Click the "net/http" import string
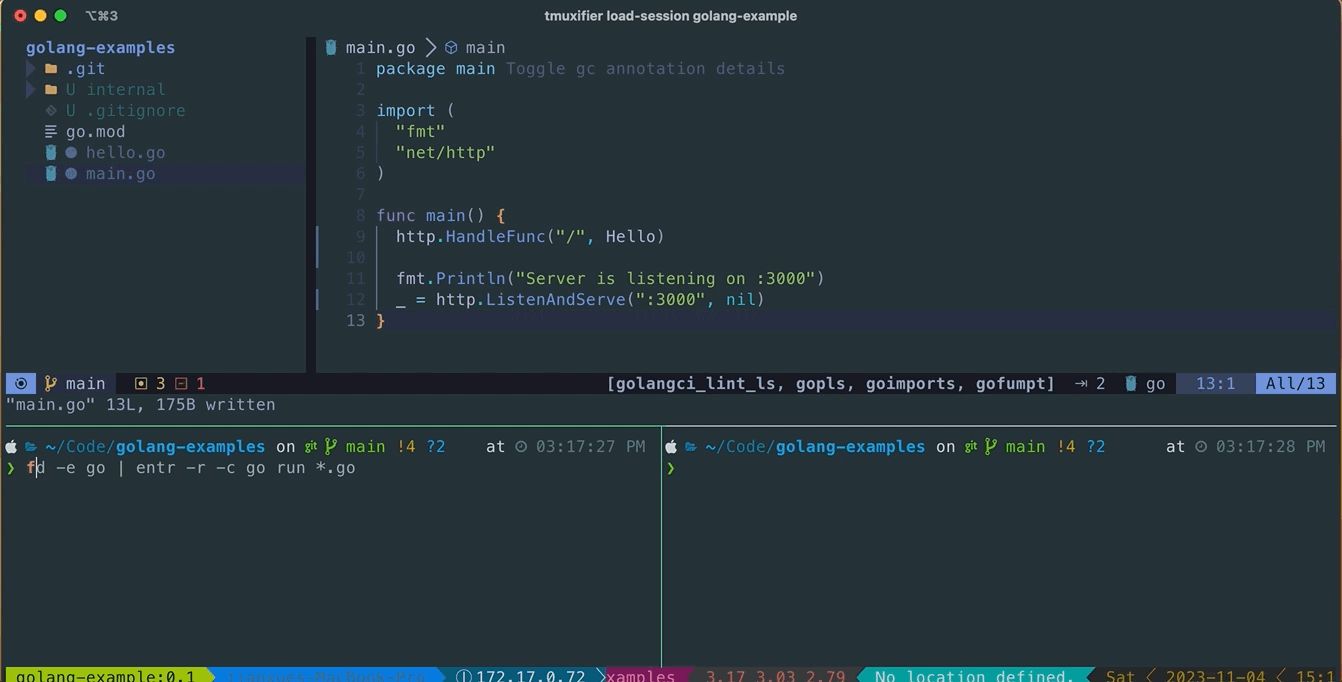 tap(445, 153)
